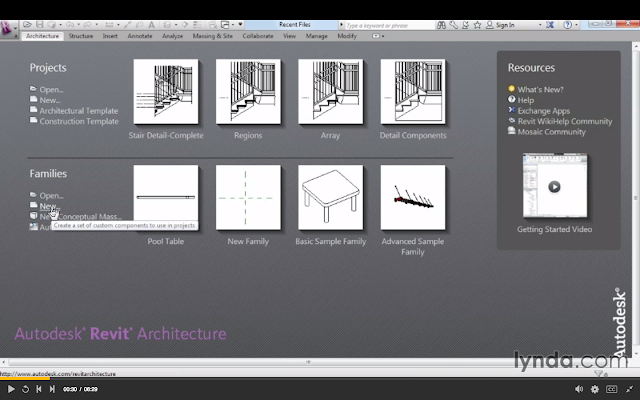Select the Text tool letter A icon

[151, 25]
